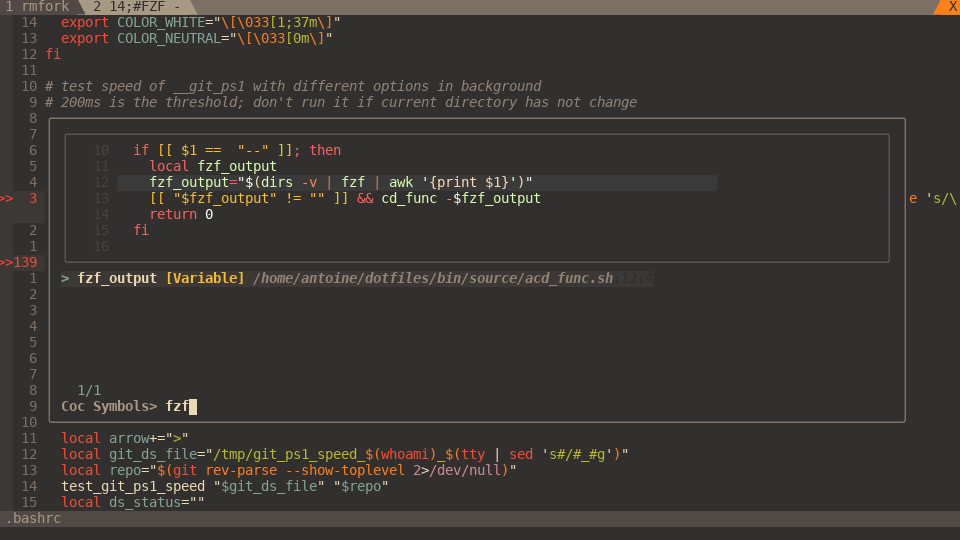Click the '[Variable]' kind label

[x=205, y=279]
